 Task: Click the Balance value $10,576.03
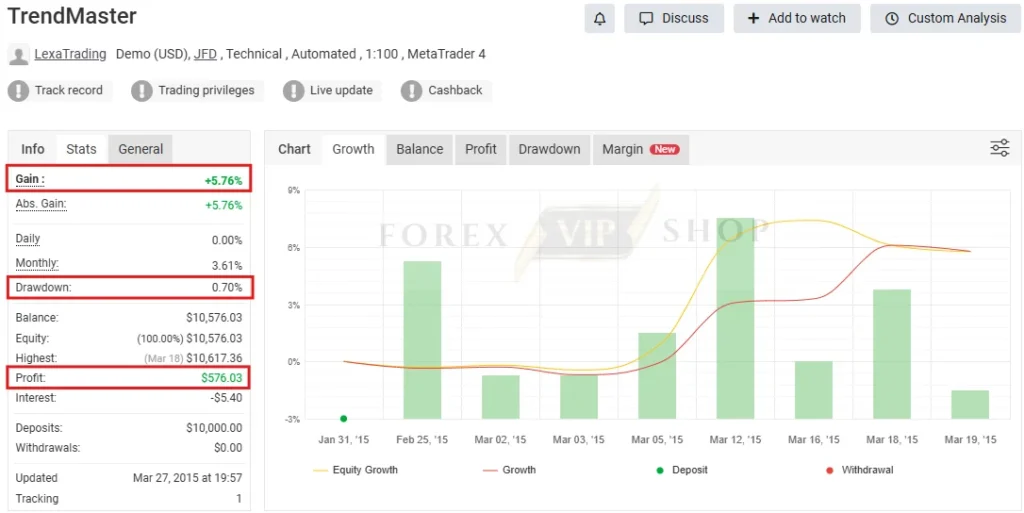(214, 318)
